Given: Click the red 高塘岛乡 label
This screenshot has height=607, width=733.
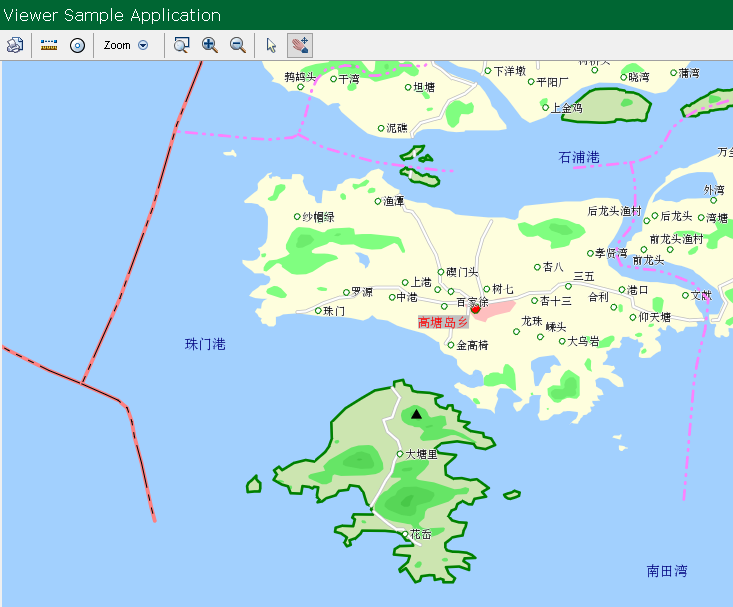Looking at the screenshot, I should [442, 322].
